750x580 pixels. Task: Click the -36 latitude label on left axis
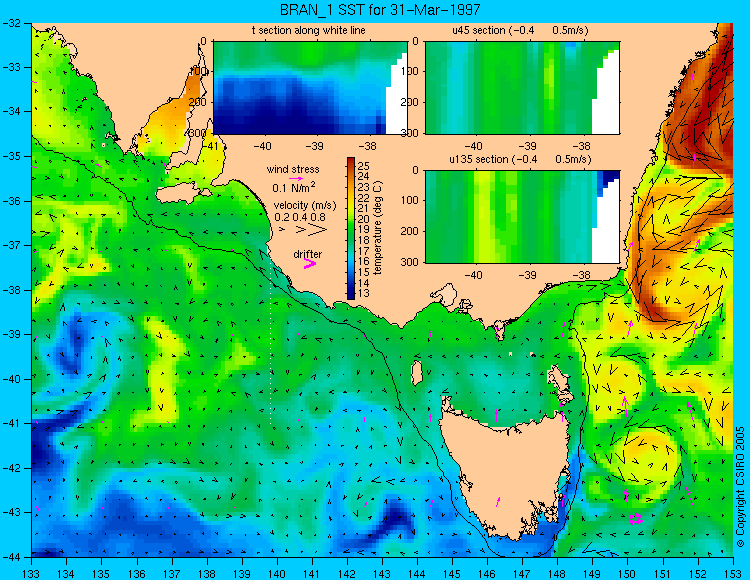coord(11,201)
